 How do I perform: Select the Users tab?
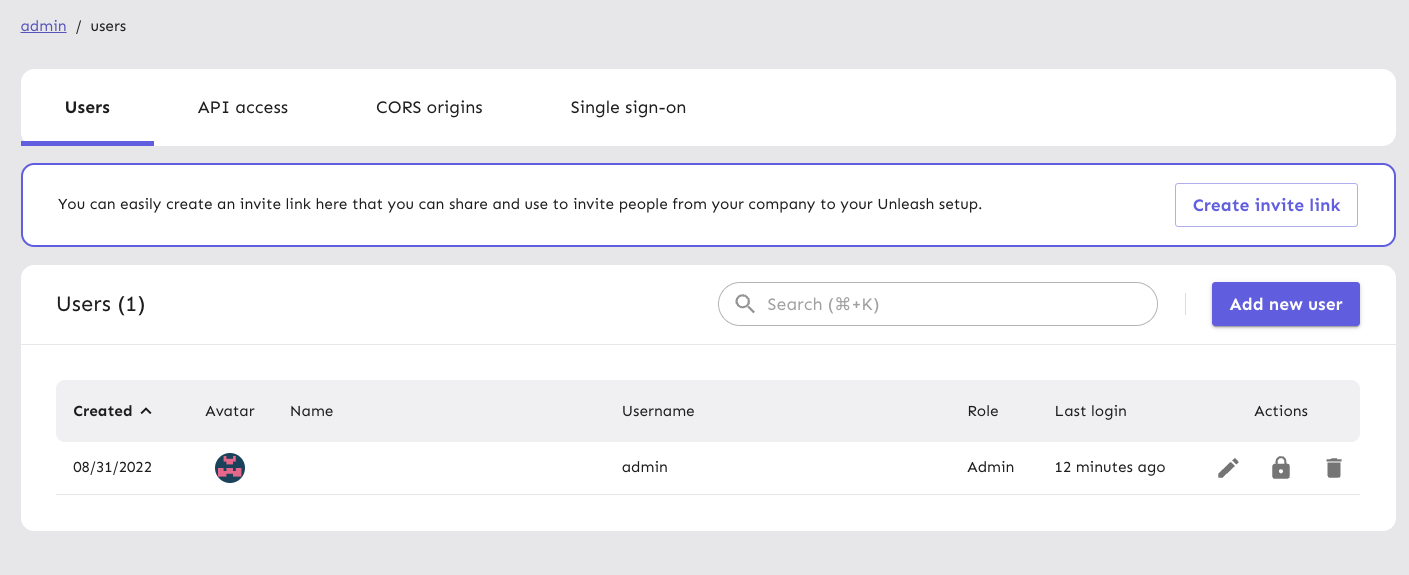click(x=87, y=108)
